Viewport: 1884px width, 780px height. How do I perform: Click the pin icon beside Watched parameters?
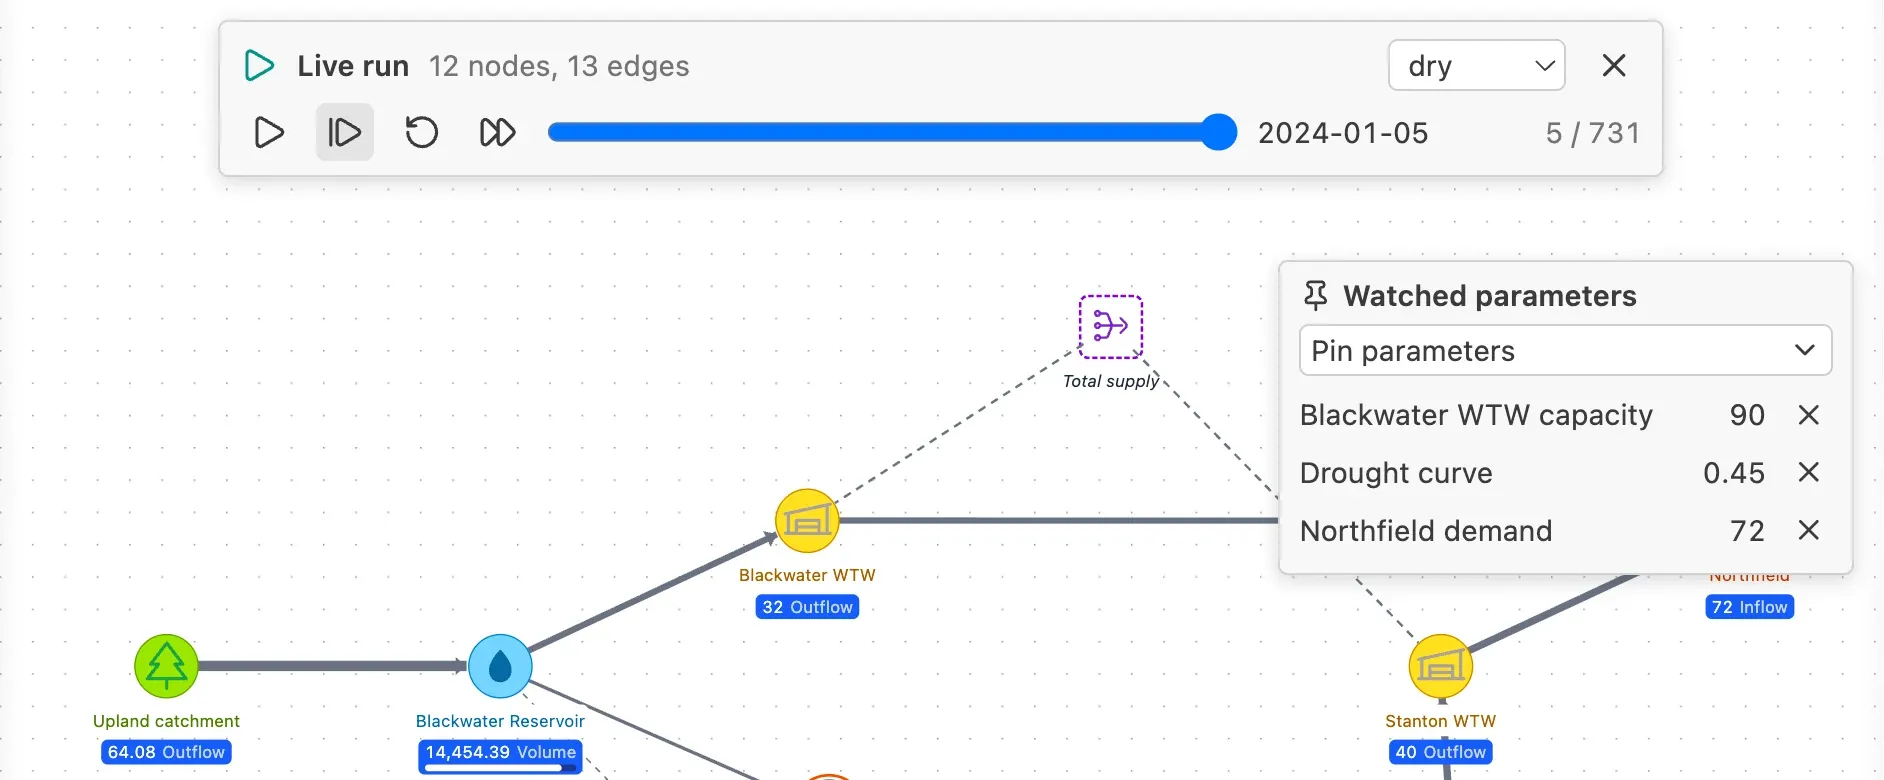[1316, 296]
